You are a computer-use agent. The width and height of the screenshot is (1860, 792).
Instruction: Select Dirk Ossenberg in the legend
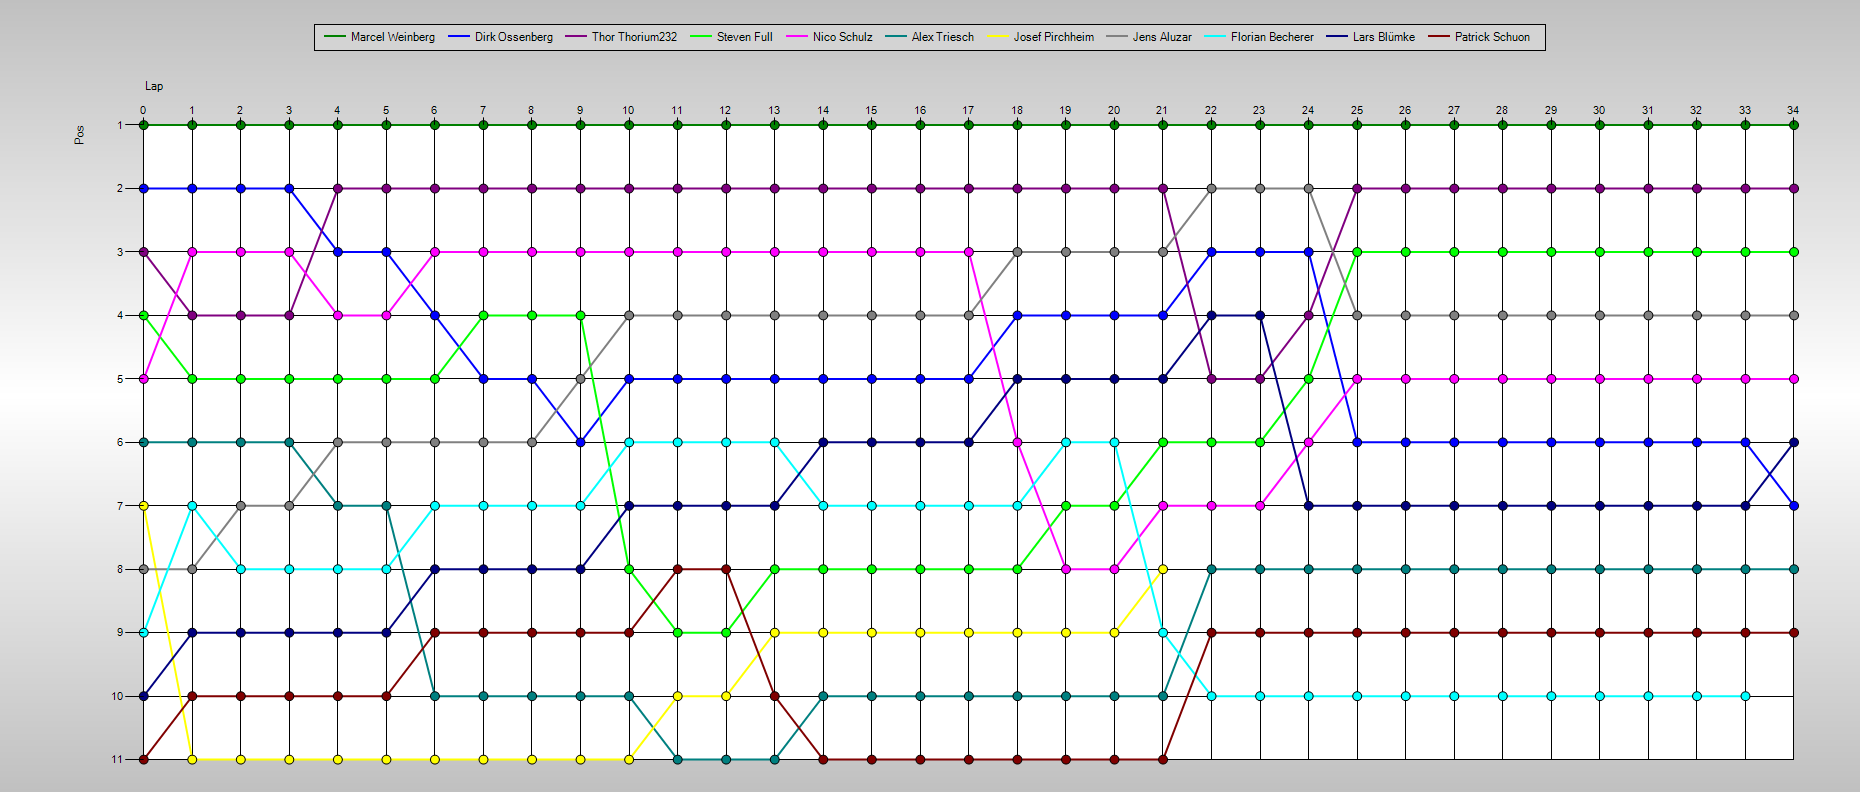[501, 37]
